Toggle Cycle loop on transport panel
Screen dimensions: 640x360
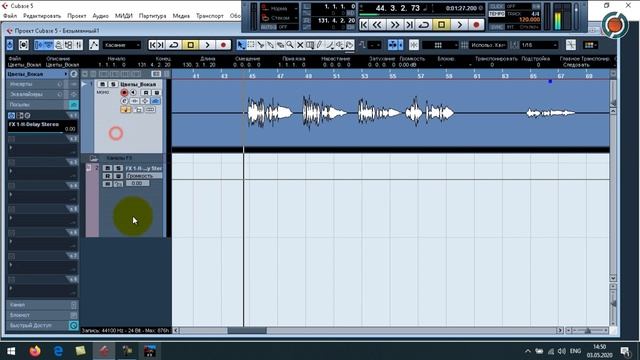424,25
